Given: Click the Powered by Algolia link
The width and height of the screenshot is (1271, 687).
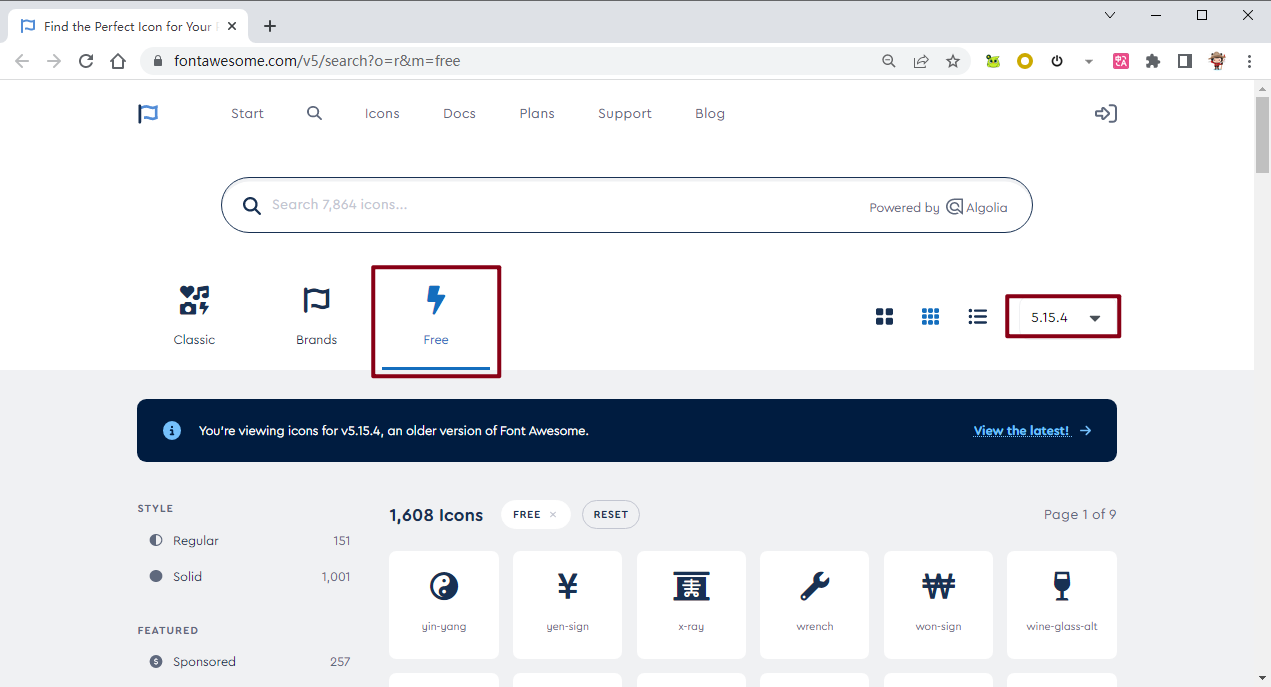Looking at the screenshot, I should point(938,207).
